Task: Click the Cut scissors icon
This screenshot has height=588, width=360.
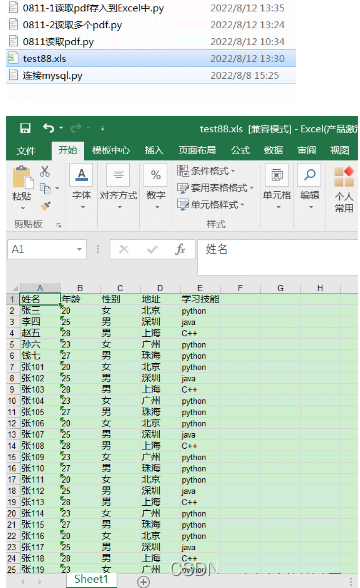Action: click(x=45, y=171)
